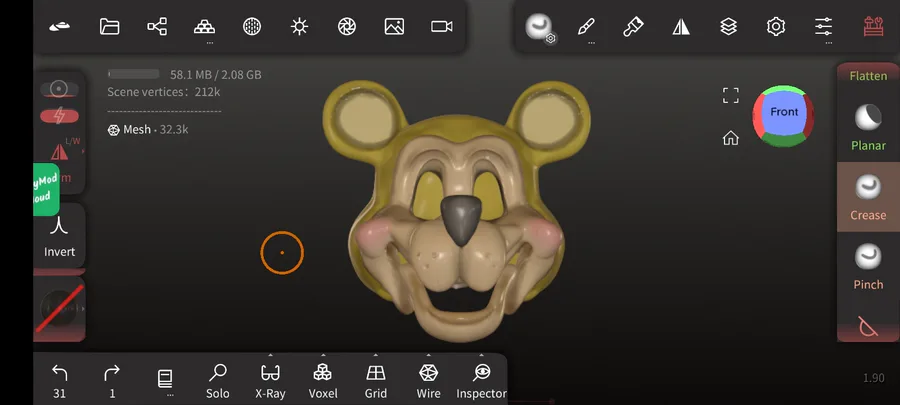Toggle the Grid display

(376, 381)
